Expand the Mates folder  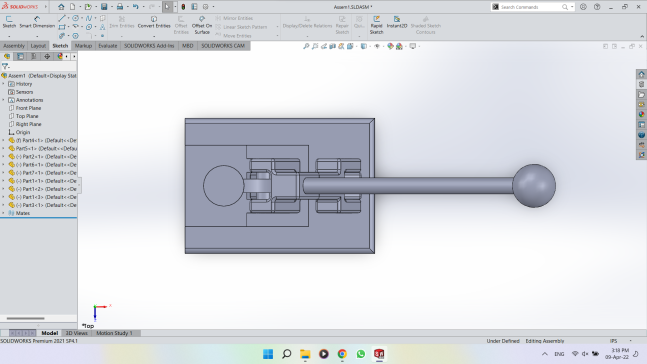(3, 213)
